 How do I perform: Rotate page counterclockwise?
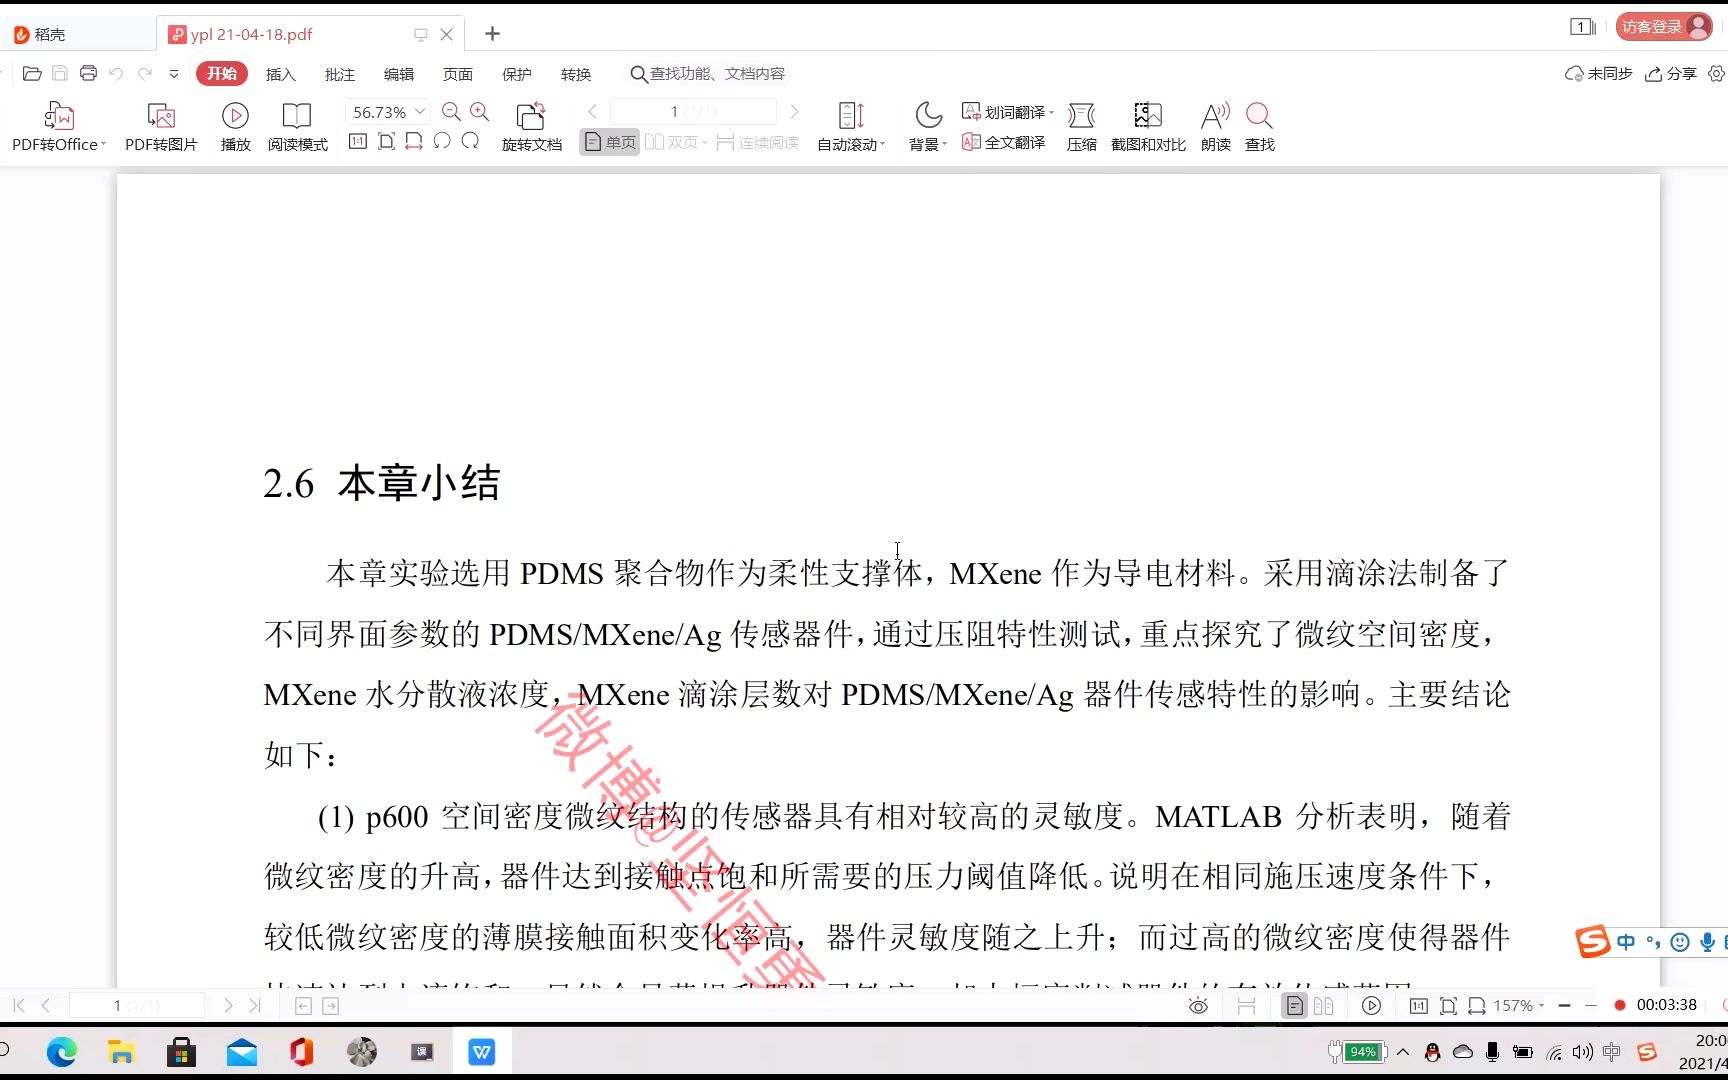coord(442,141)
